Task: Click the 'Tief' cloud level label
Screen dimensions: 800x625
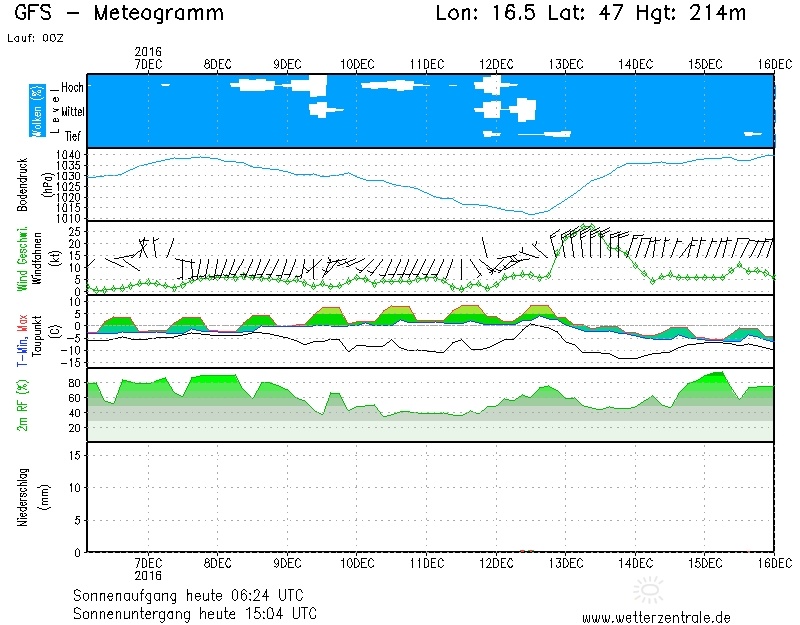Action: click(x=73, y=136)
